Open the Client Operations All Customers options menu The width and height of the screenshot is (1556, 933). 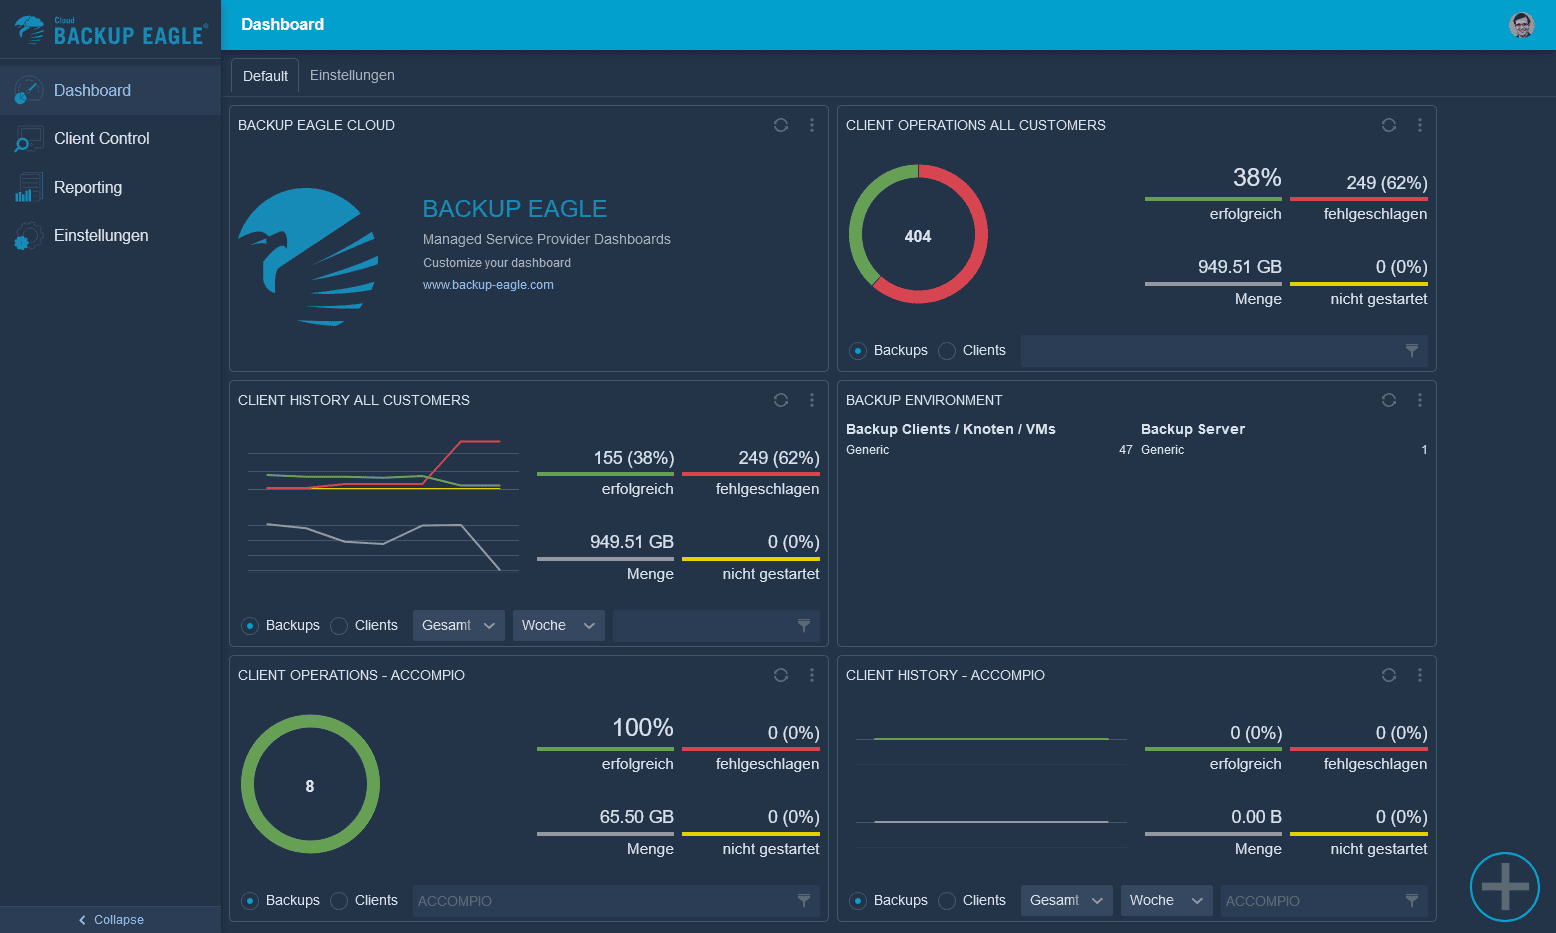1420,125
